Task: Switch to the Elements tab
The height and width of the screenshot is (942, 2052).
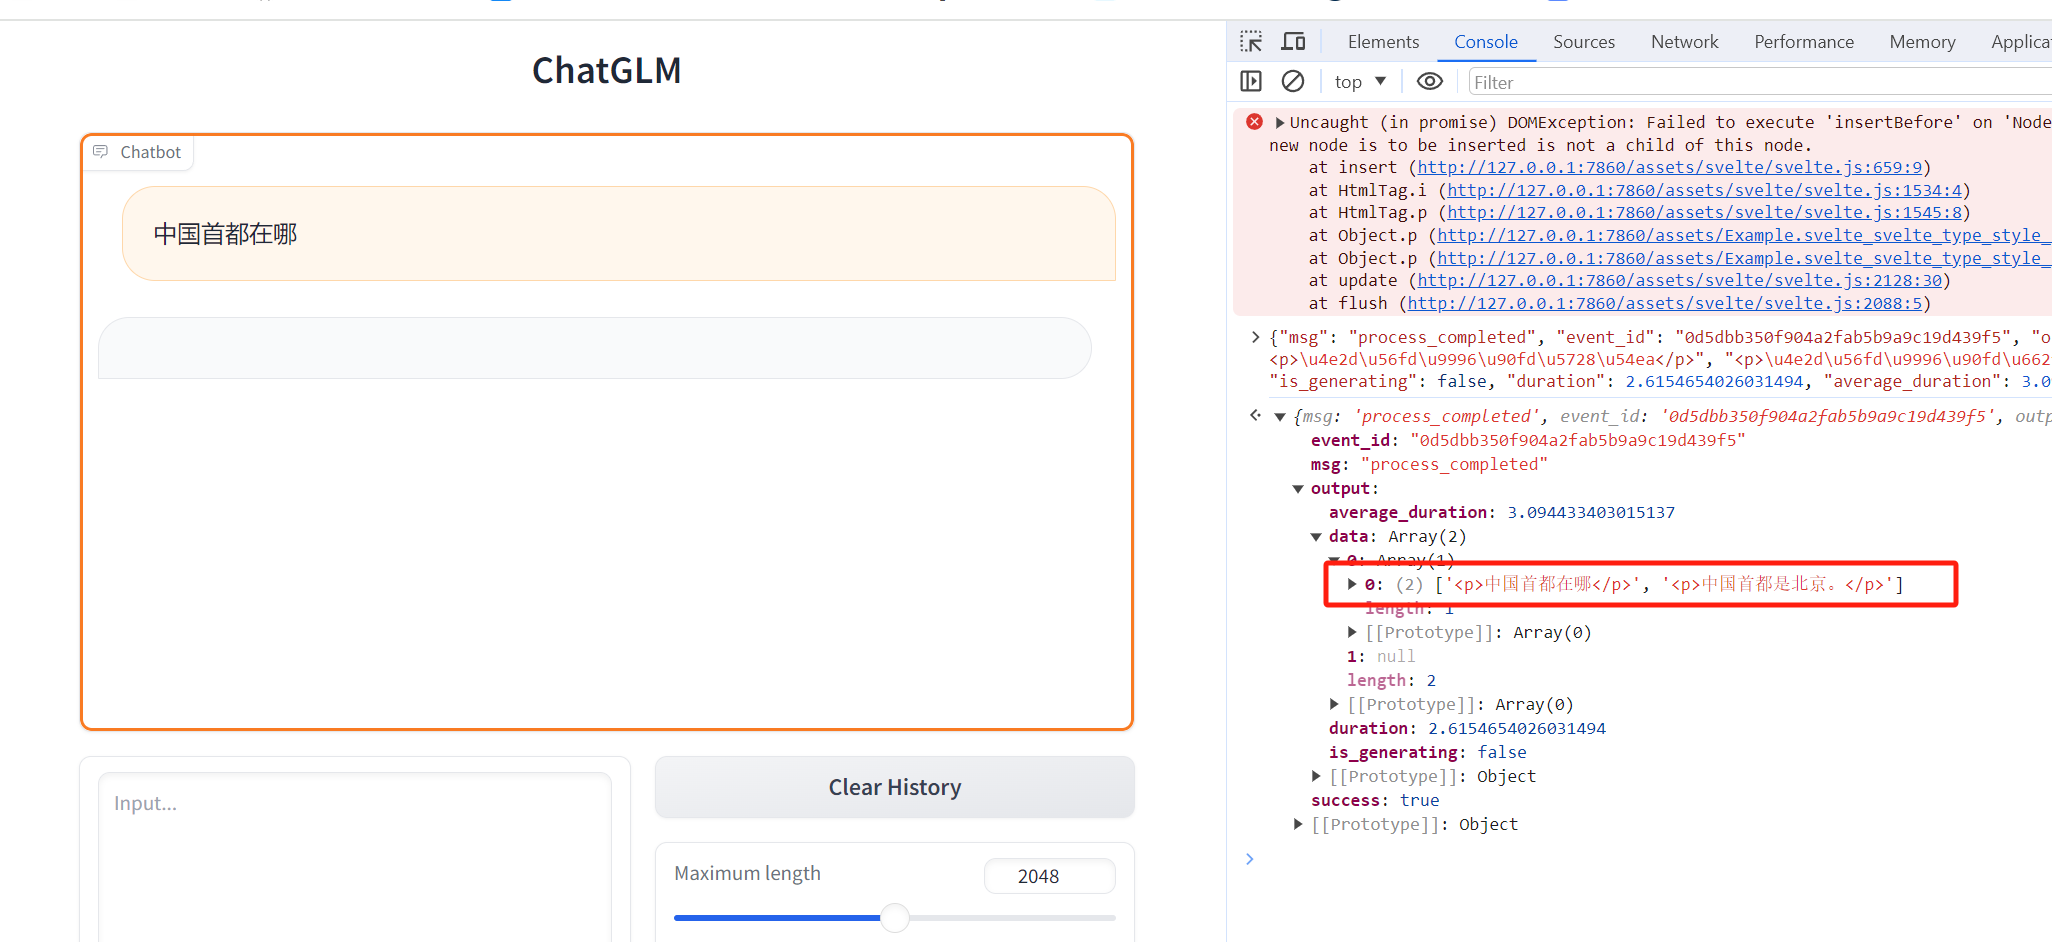Action: pyautogui.click(x=1383, y=42)
